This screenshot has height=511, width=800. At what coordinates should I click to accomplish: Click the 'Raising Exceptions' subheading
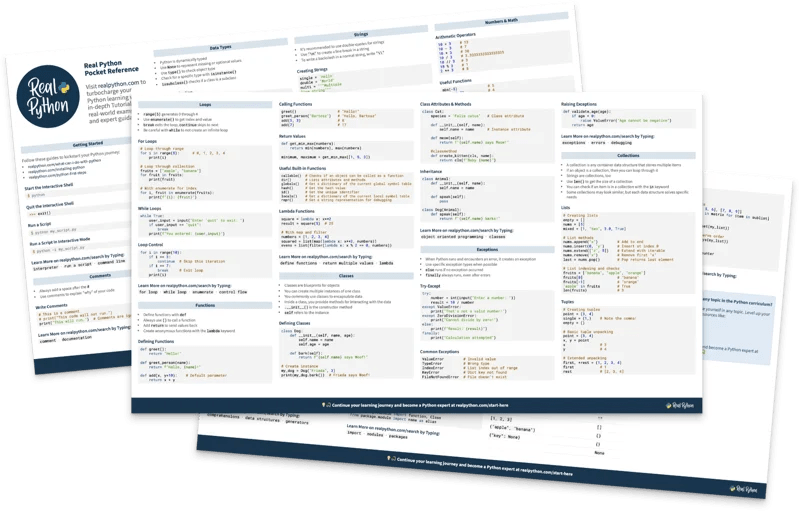pos(579,104)
